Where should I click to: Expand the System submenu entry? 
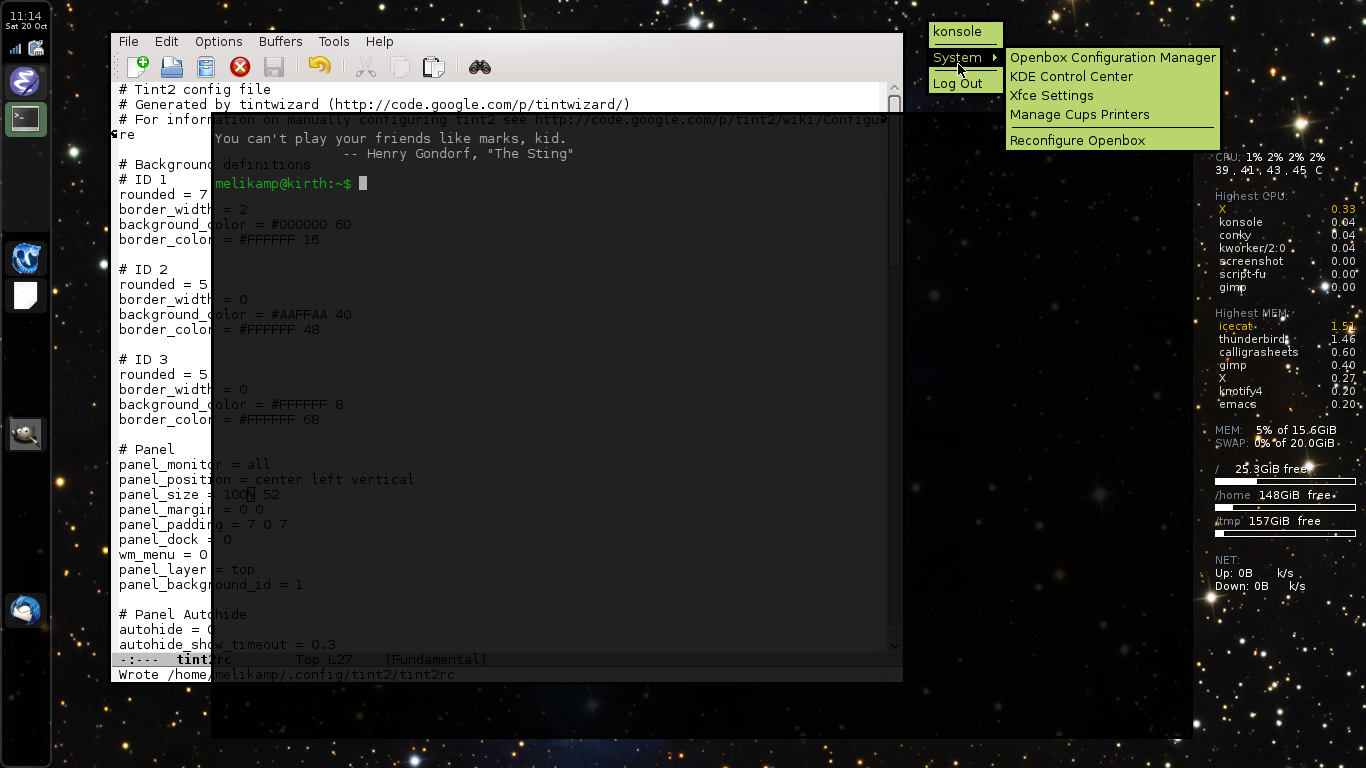pyautogui.click(x=965, y=58)
